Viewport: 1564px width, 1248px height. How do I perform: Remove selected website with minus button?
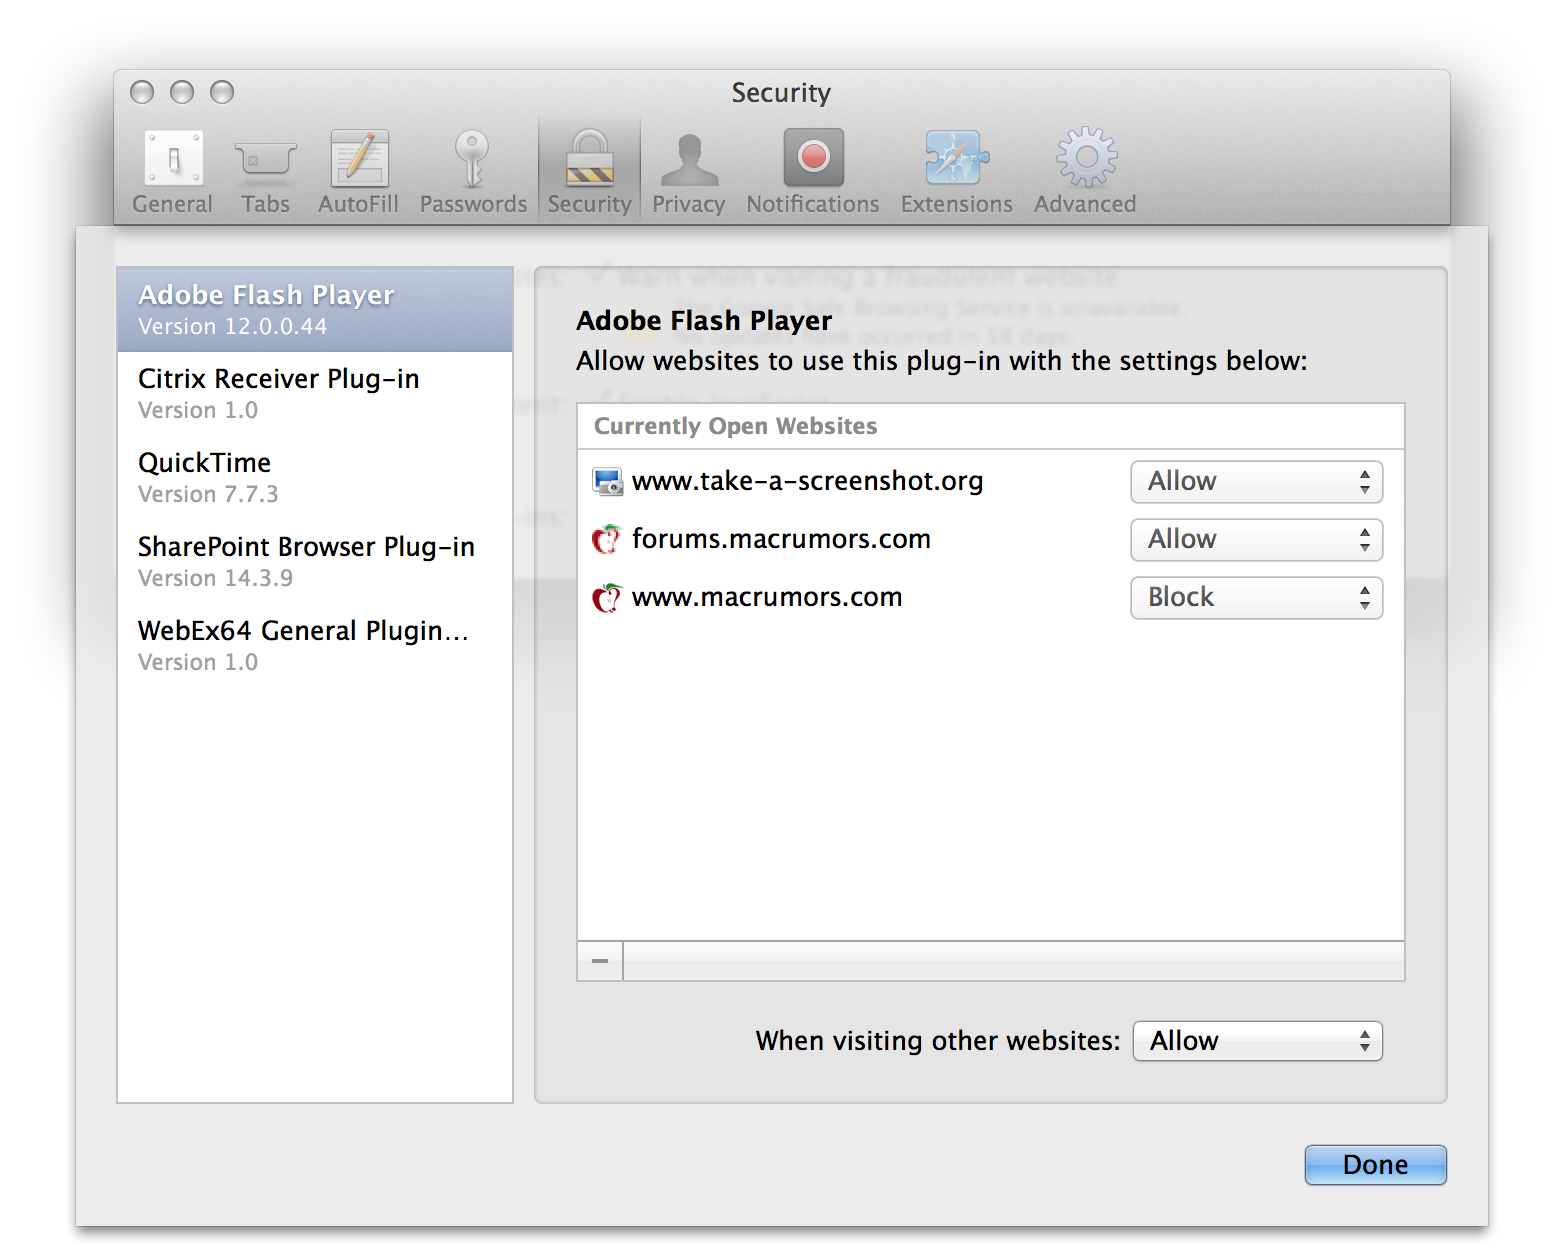pyautogui.click(x=600, y=961)
